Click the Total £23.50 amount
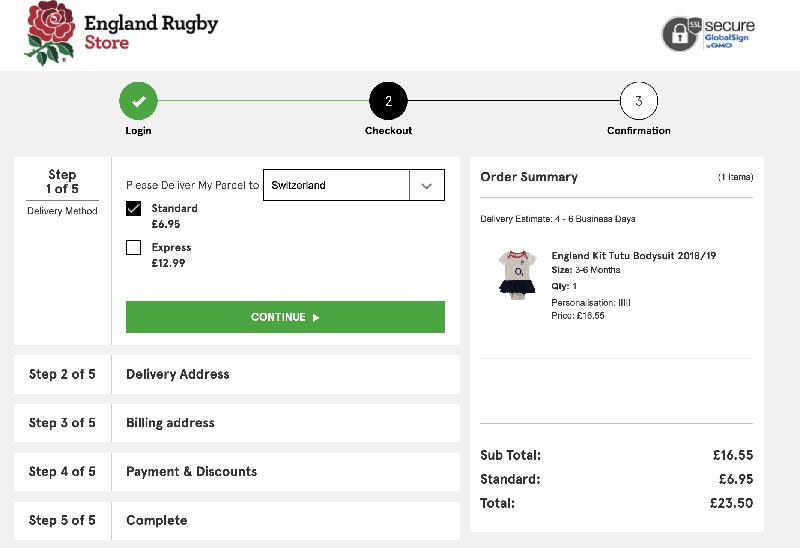This screenshot has height=548, width=800. 731,503
